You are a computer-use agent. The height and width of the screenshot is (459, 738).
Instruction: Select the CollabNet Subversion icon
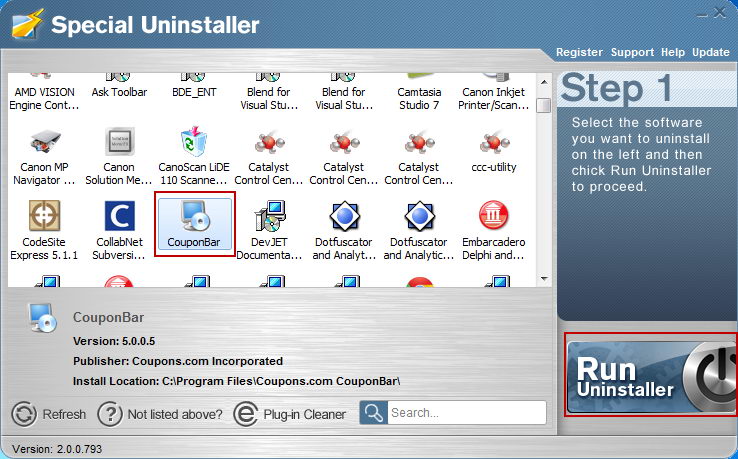(119, 216)
